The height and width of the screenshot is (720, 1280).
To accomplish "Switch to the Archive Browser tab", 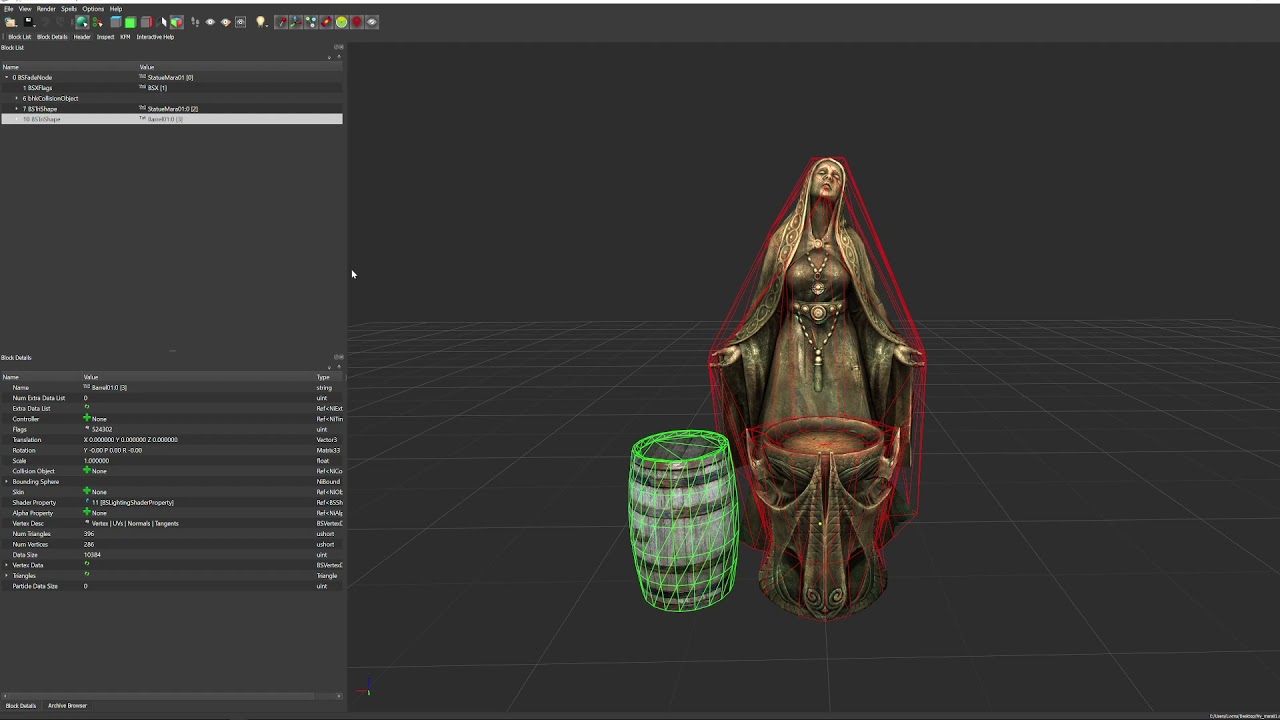I will 67,706.
